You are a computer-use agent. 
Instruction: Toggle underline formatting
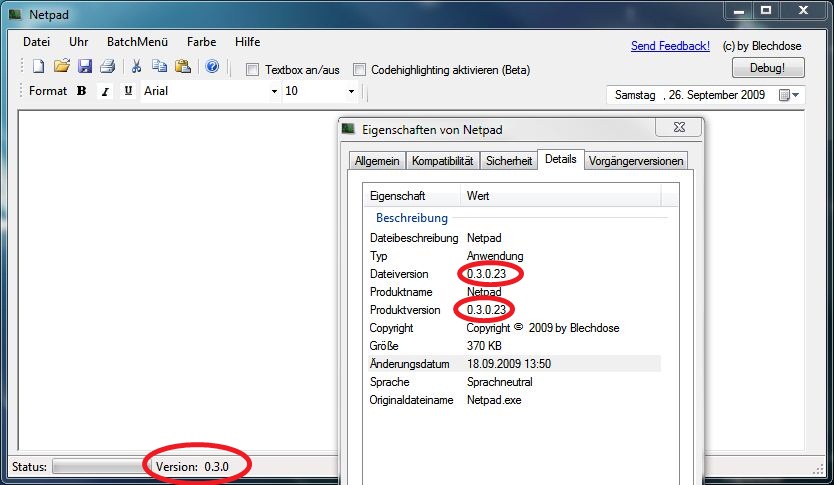[128, 91]
